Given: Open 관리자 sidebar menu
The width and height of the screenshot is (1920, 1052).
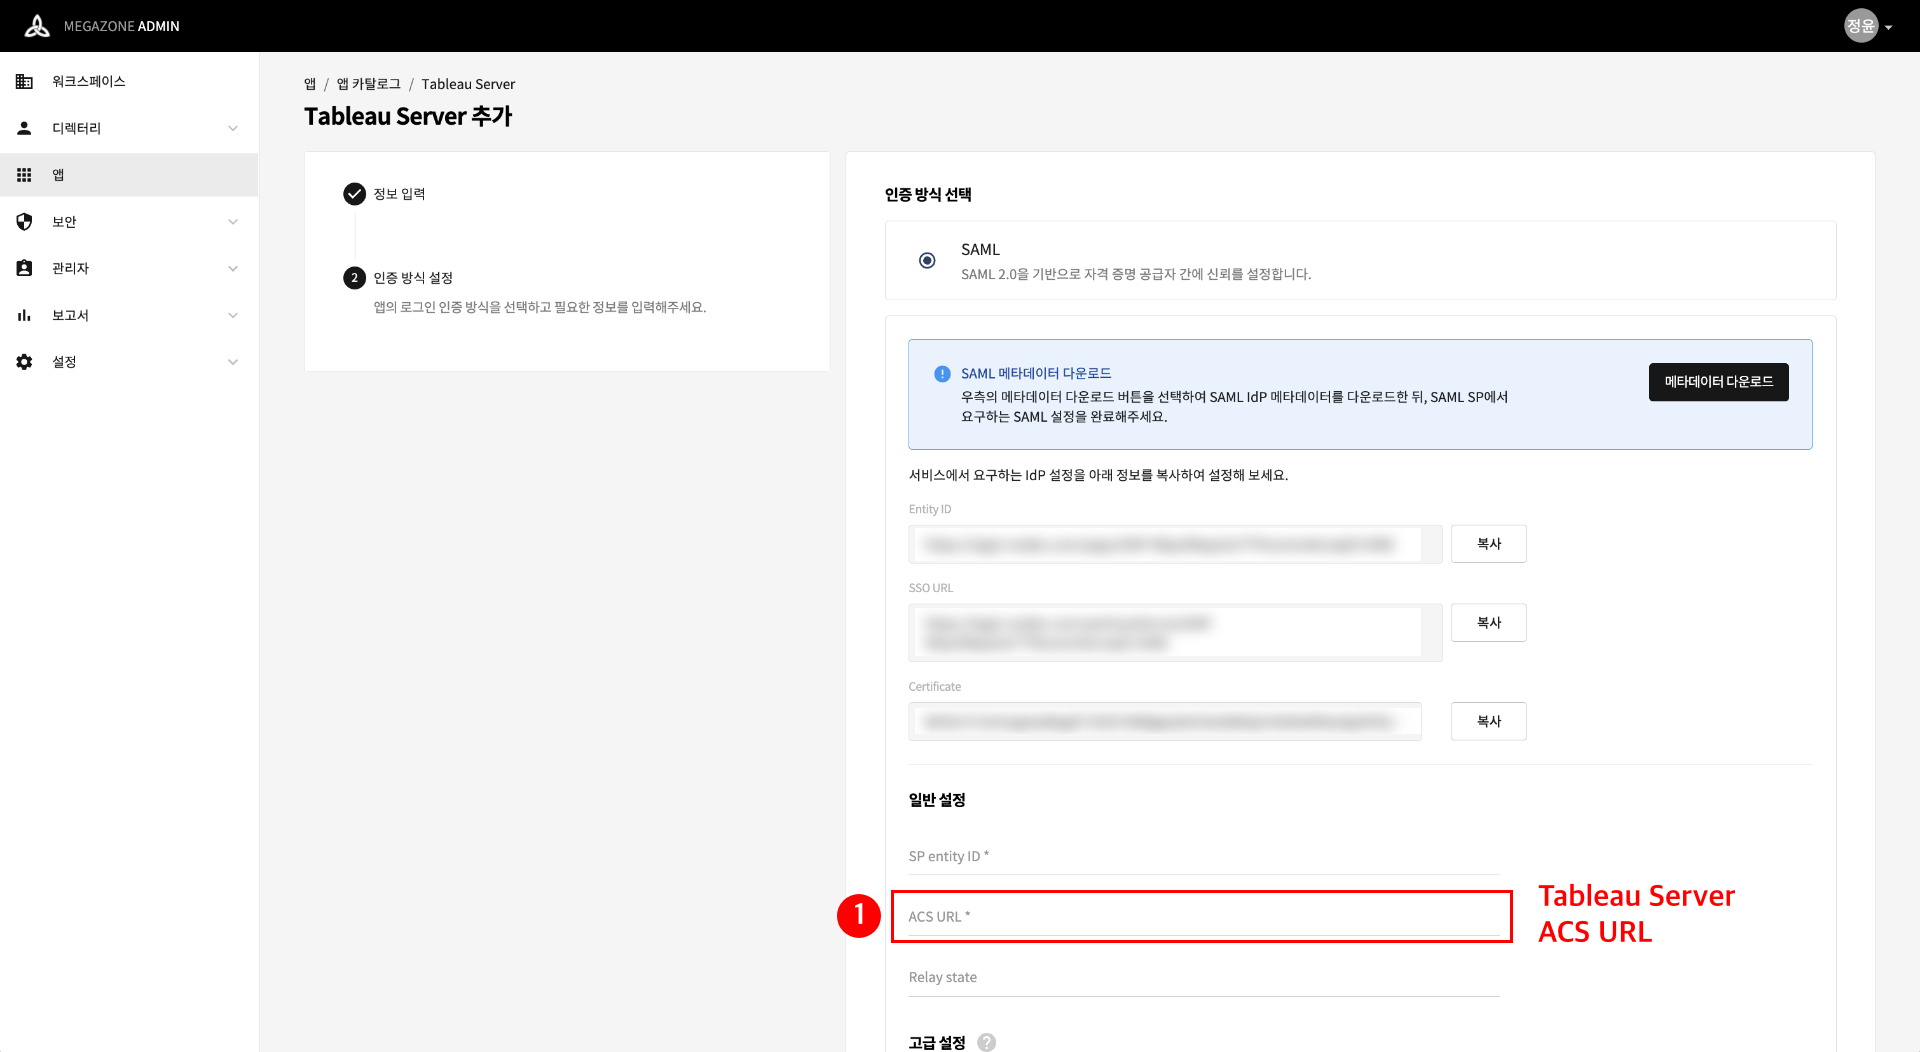Looking at the screenshot, I should pos(129,268).
